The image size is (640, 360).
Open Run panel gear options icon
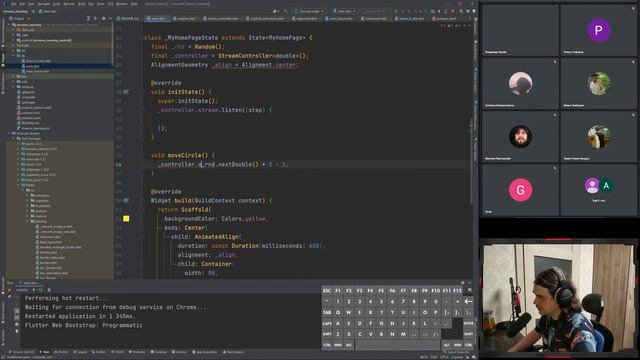coord(462,282)
